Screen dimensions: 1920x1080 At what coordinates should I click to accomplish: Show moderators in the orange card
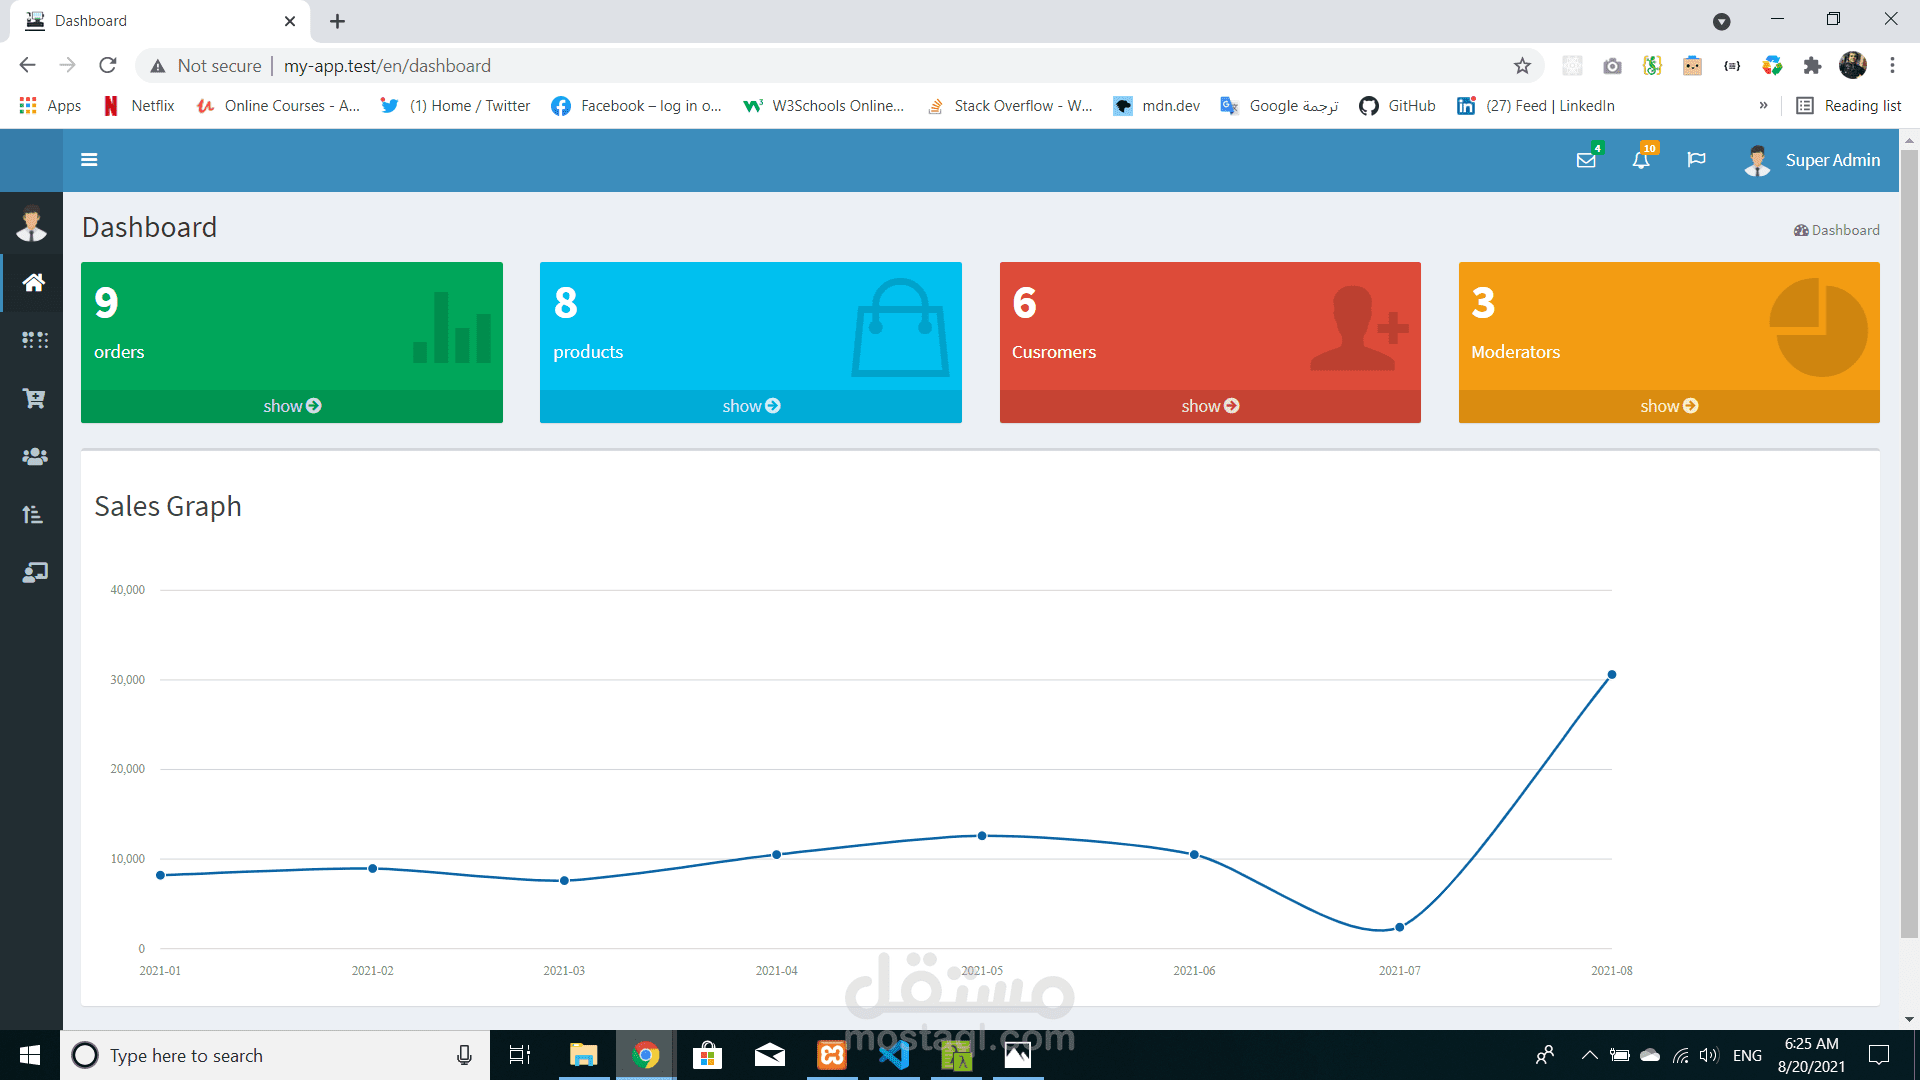[1669, 406]
